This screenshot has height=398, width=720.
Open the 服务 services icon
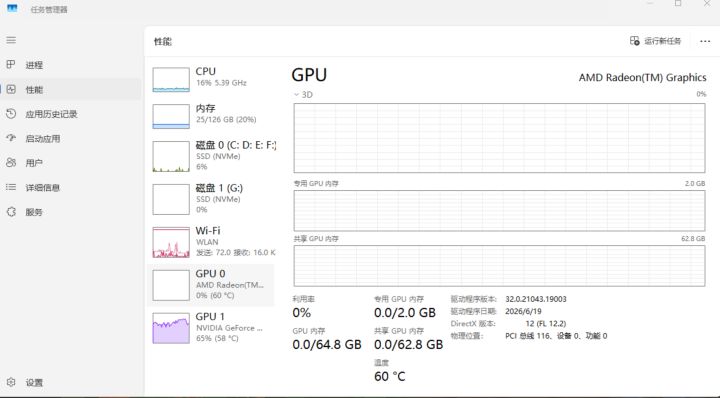(x=11, y=212)
